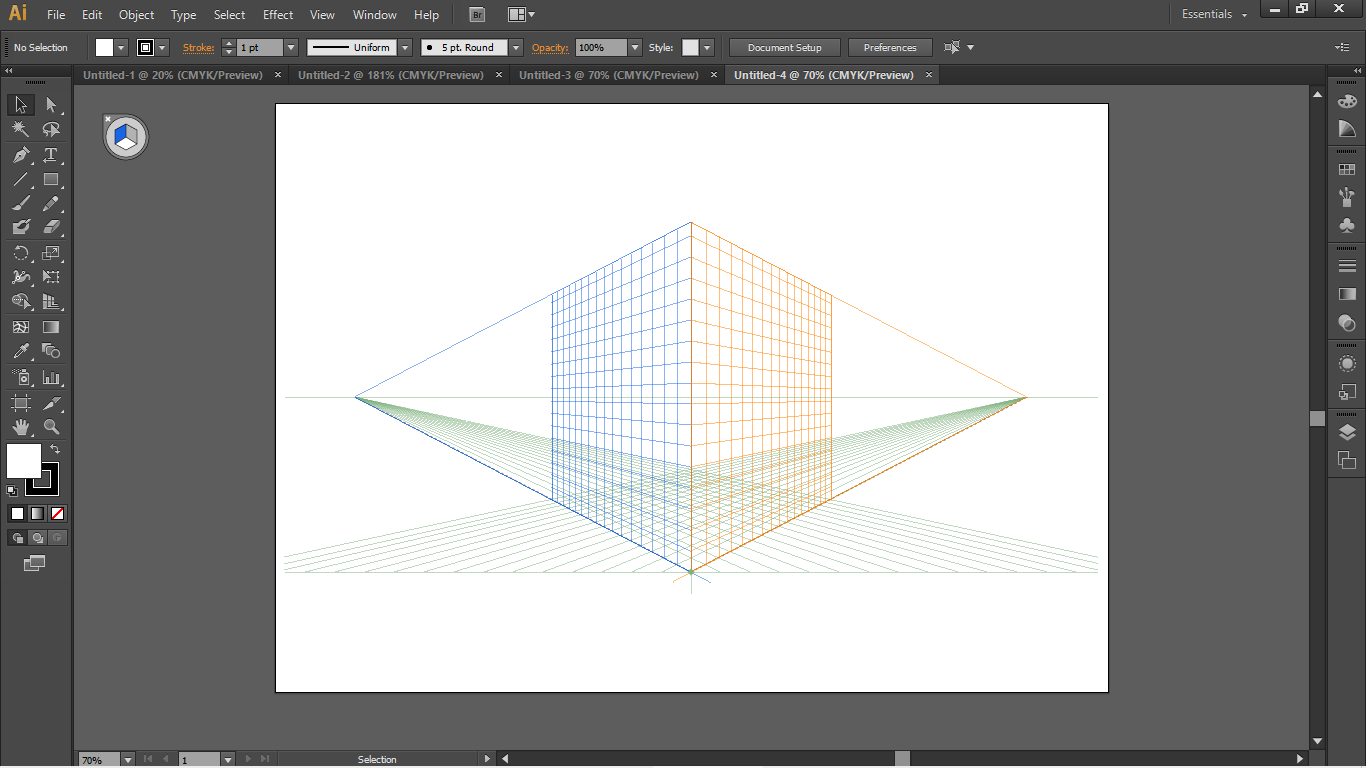Screen dimensions: 1366x768
Task: Activate the Type tool
Action: click(52, 155)
